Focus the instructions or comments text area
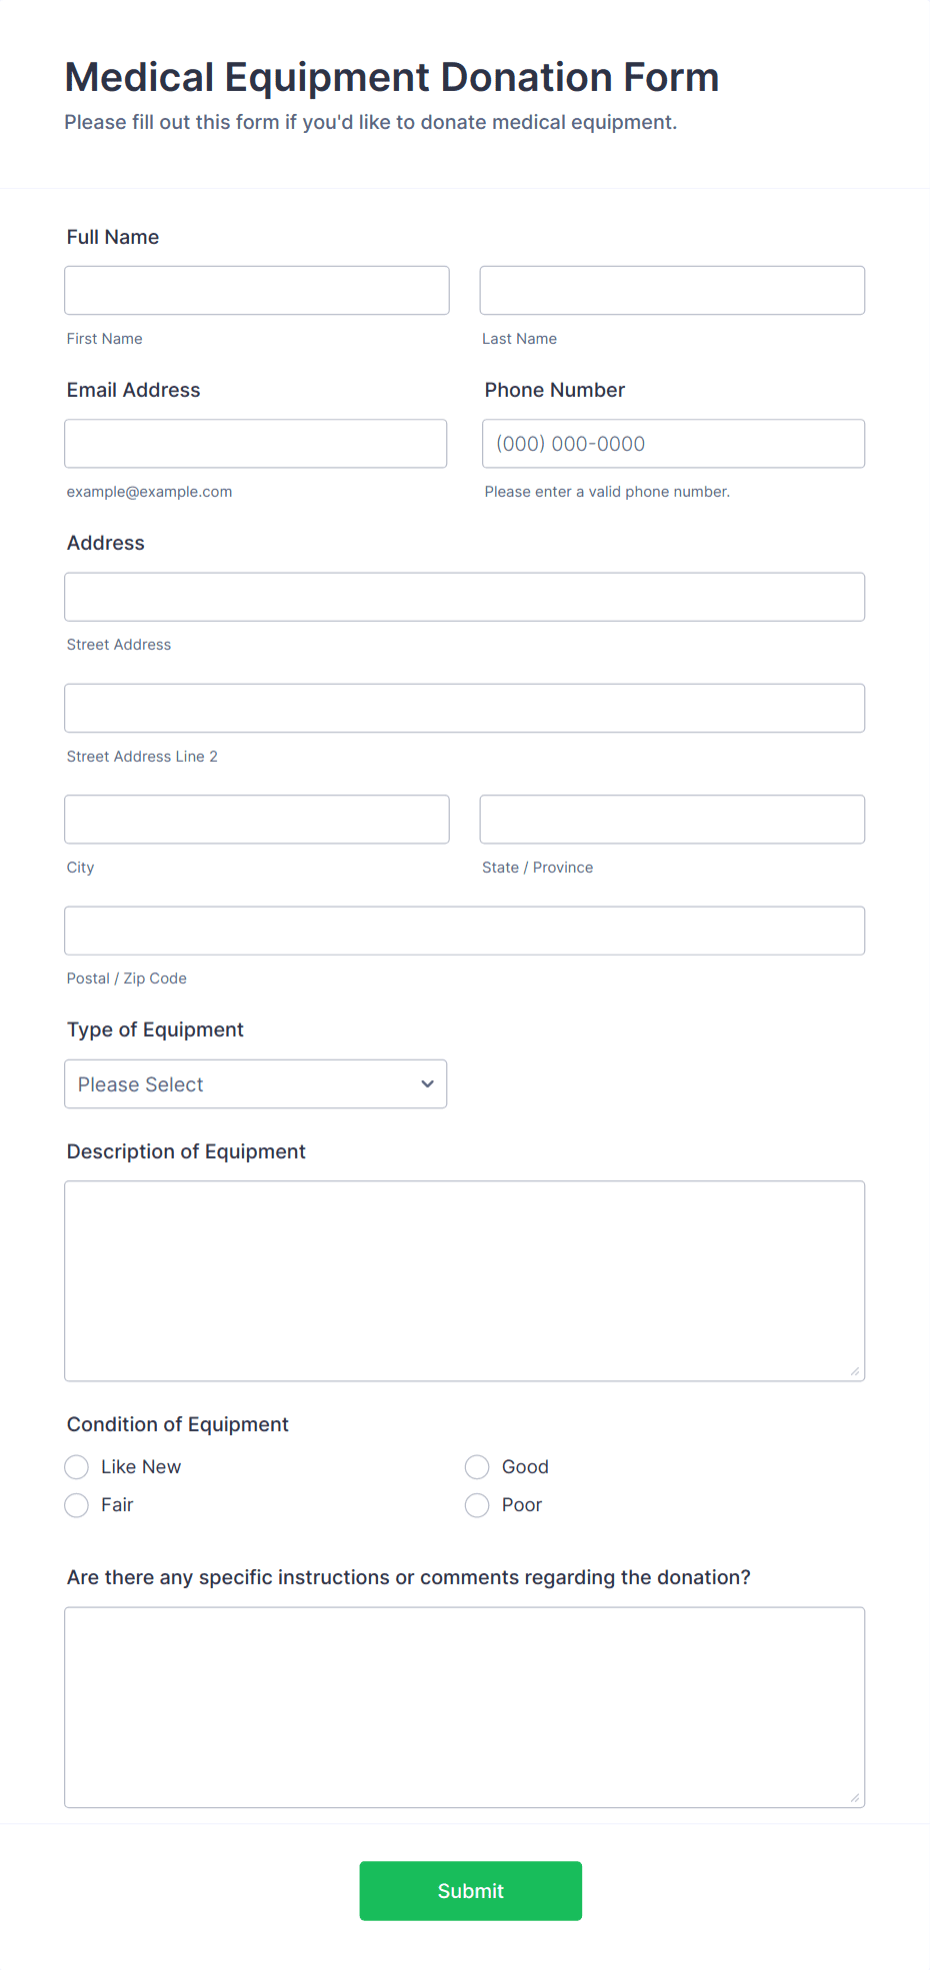 pyautogui.click(x=464, y=1705)
